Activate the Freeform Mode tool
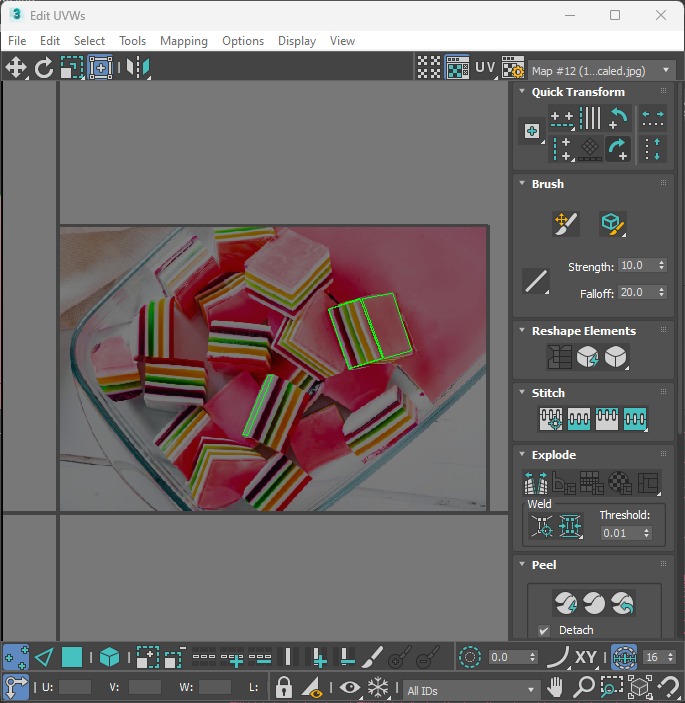 coord(100,68)
